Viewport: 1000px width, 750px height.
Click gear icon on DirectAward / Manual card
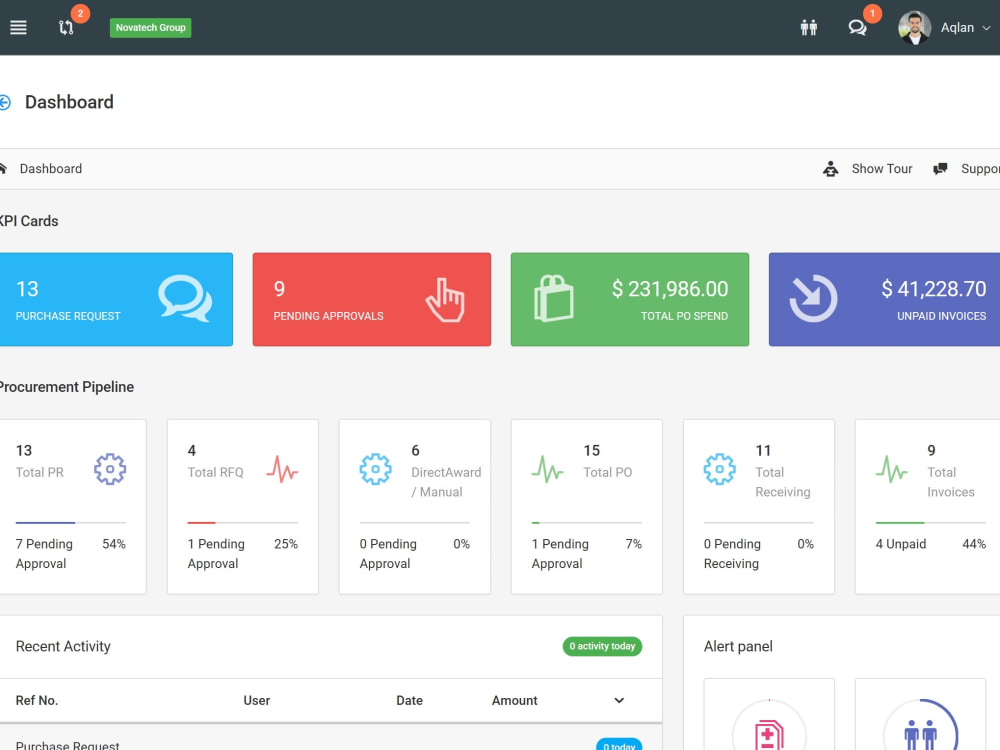(x=376, y=469)
